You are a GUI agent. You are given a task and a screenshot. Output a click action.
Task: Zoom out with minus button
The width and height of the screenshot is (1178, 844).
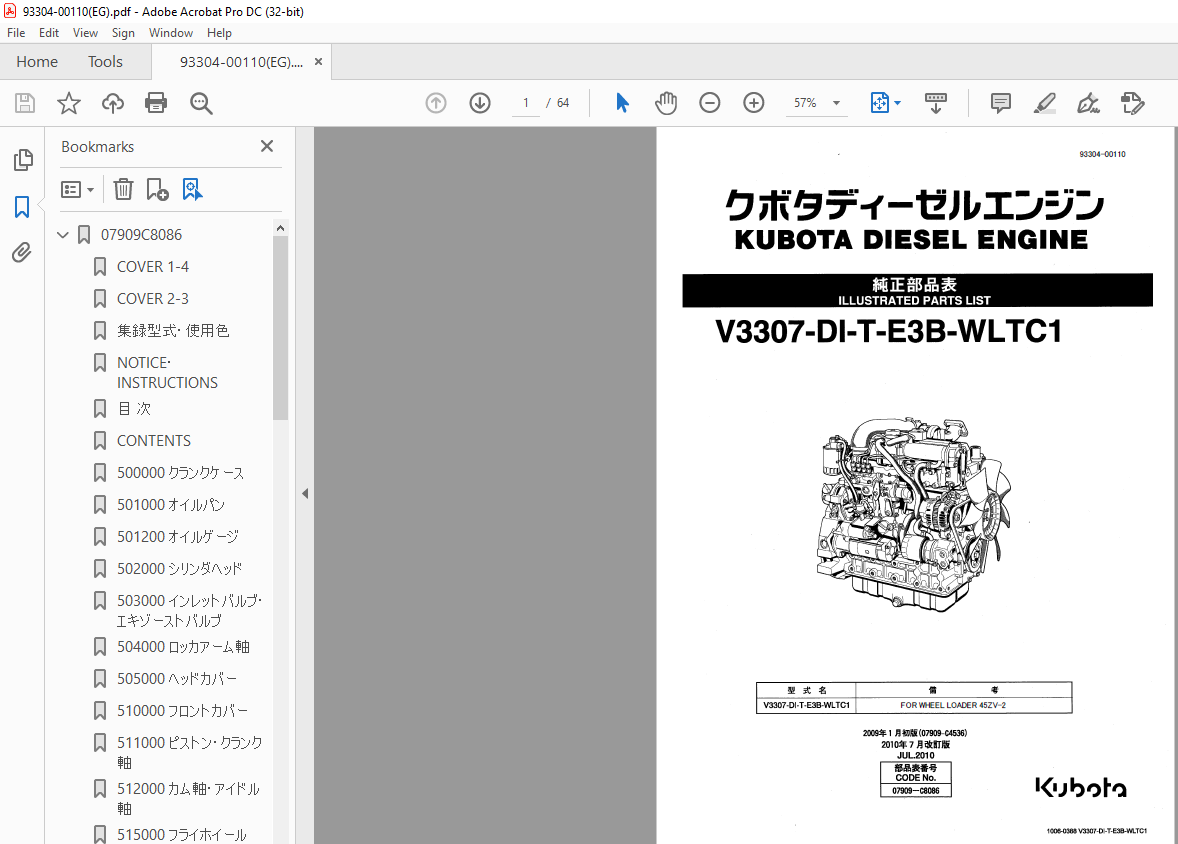tap(709, 103)
